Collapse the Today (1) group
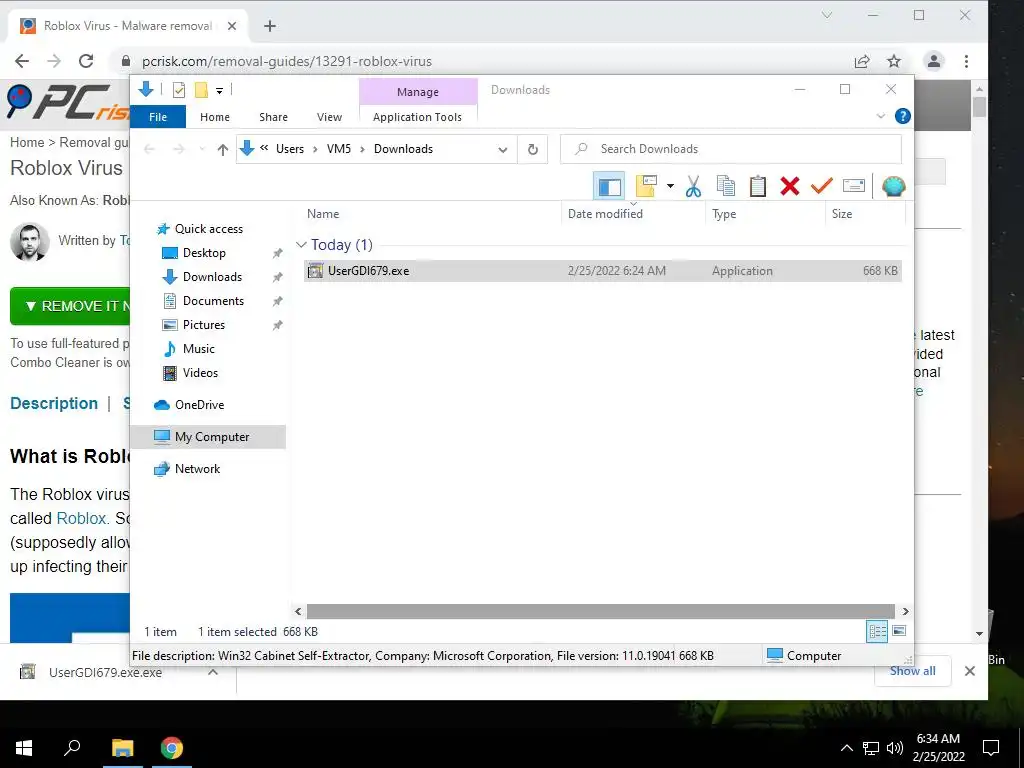This screenshot has width=1024, height=768. (x=301, y=245)
